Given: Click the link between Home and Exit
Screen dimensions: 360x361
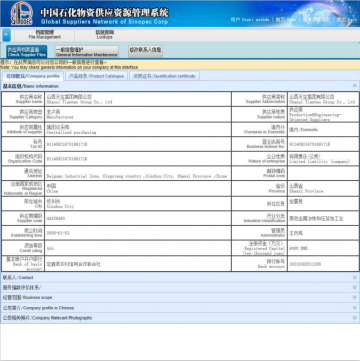Looking at the screenshot, I should (x=316, y=20).
